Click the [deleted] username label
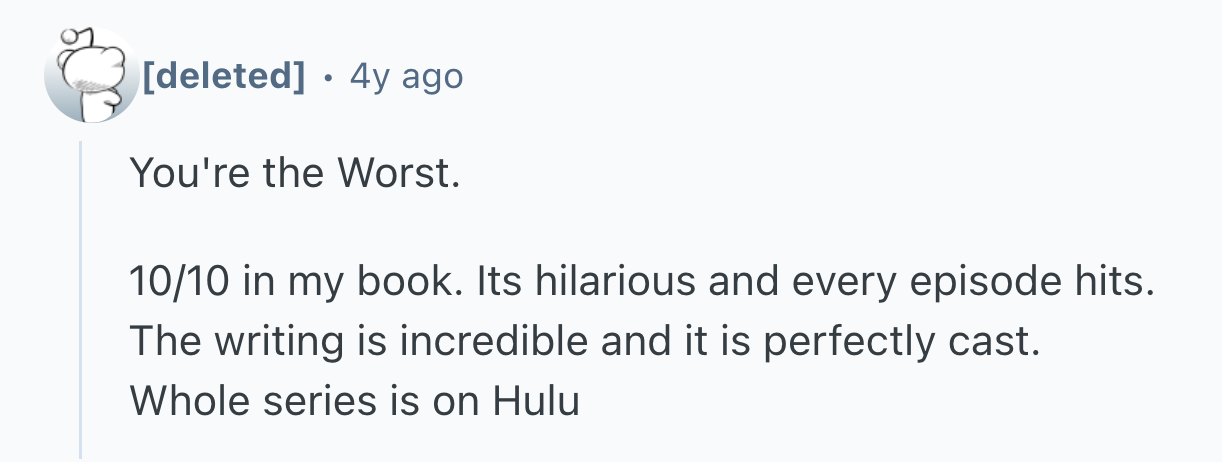 (x=224, y=76)
